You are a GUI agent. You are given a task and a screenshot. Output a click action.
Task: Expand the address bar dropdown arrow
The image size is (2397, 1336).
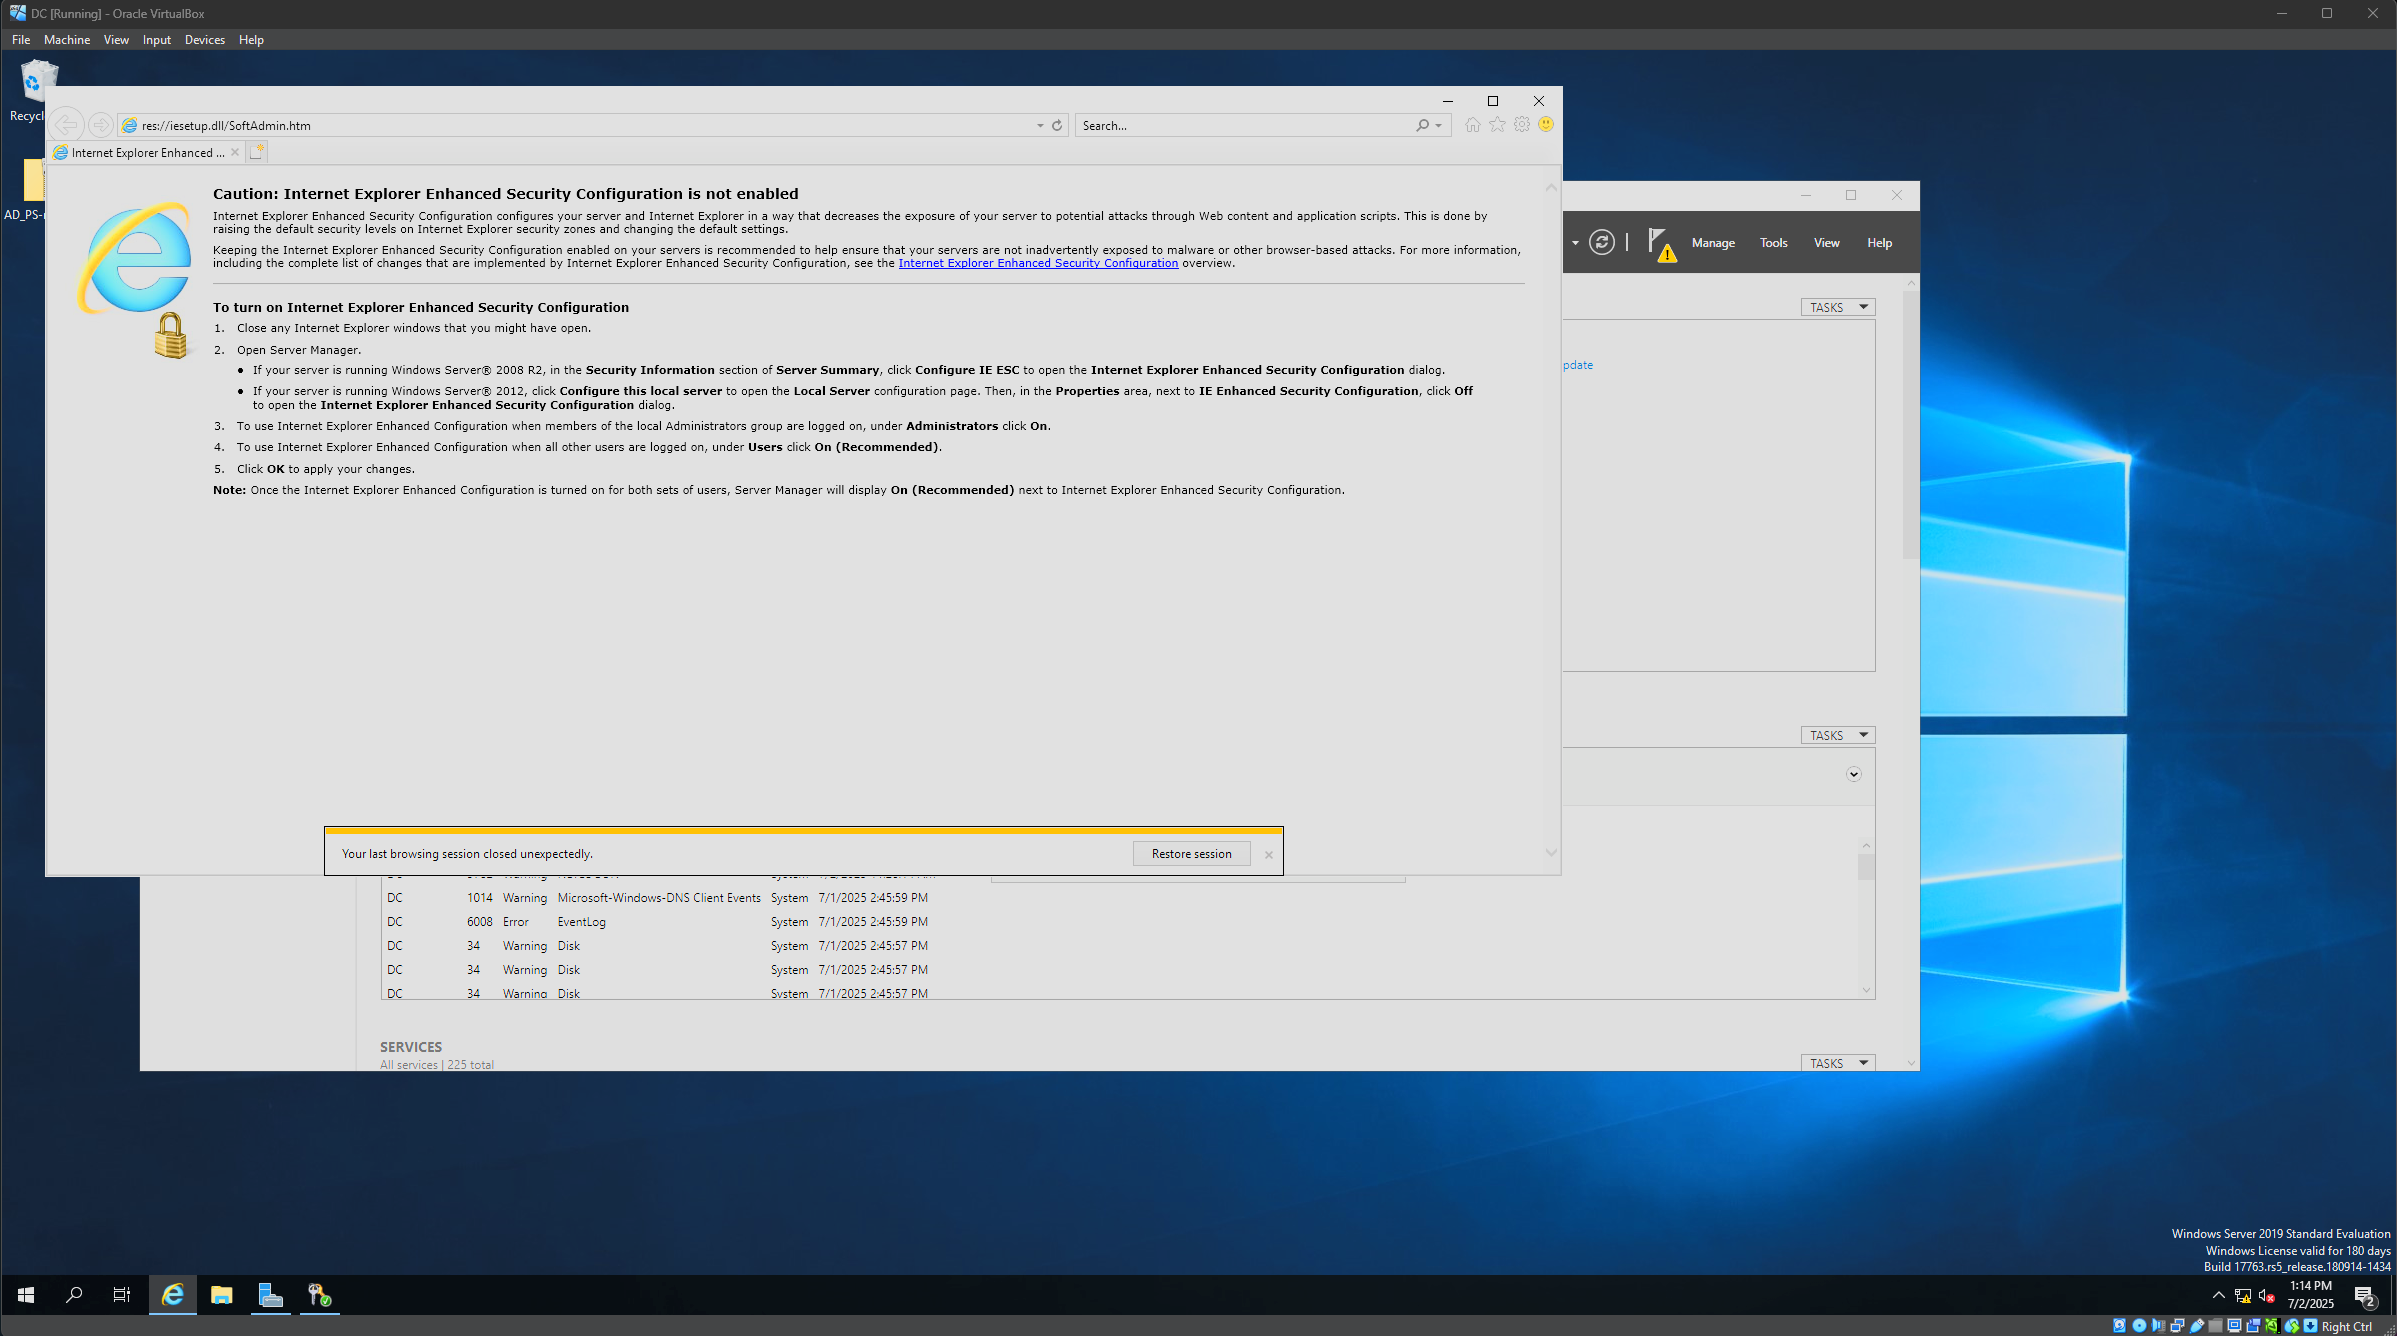[x=1040, y=126]
